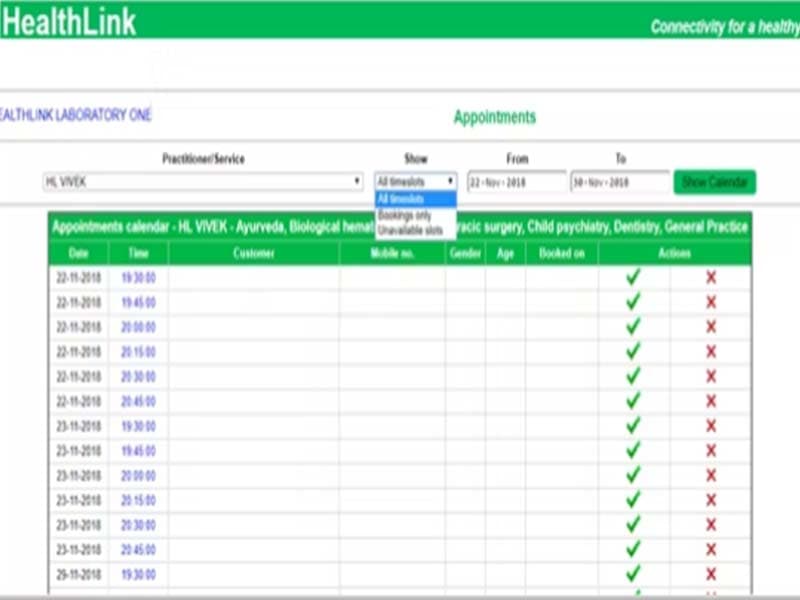800x600 pixels.
Task: Click red X for 29-11-2018 19:30:00 slot
Action: [x=711, y=574]
